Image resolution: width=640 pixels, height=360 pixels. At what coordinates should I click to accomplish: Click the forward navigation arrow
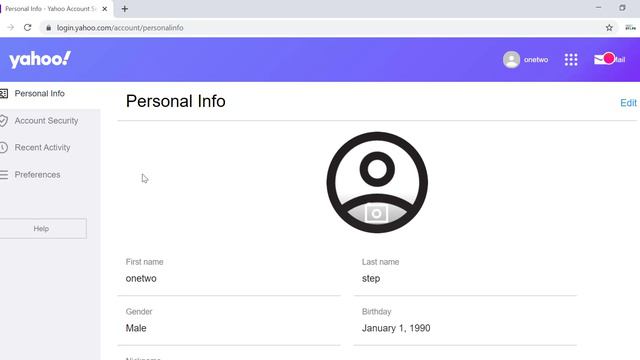(x=11, y=28)
